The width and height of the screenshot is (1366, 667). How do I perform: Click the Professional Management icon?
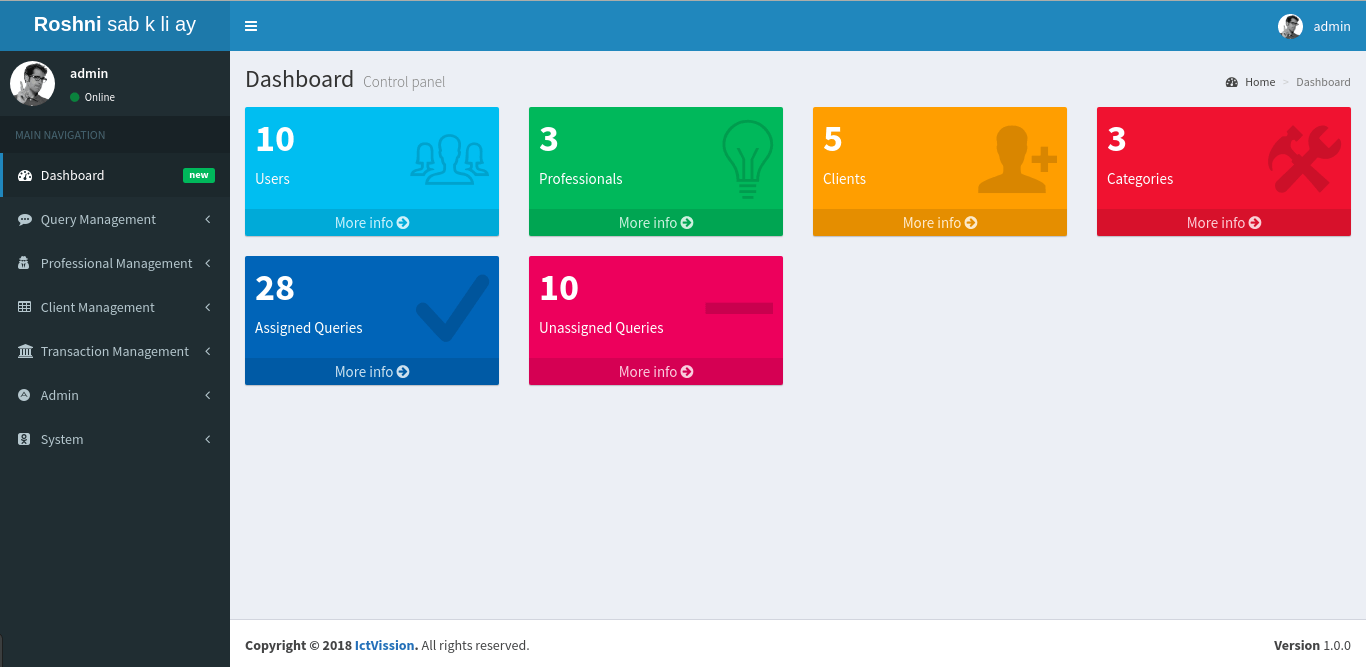25,263
